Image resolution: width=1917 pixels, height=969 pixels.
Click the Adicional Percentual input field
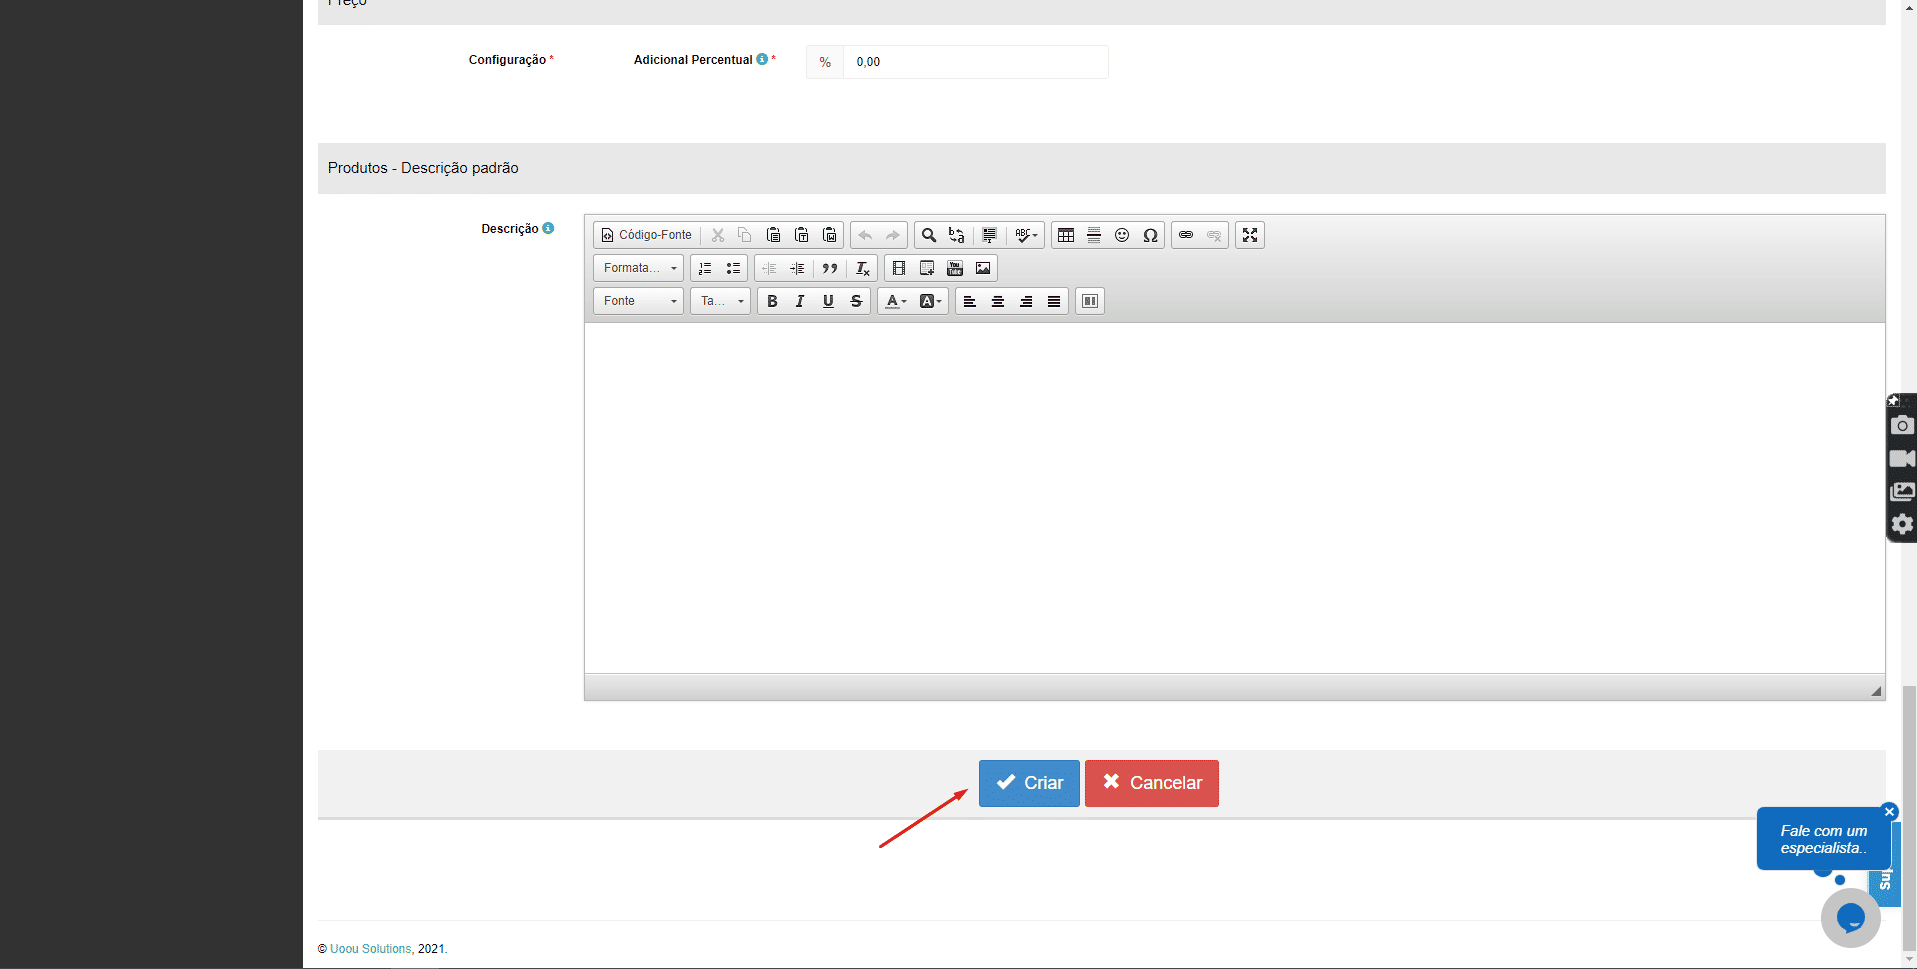(x=975, y=62)
